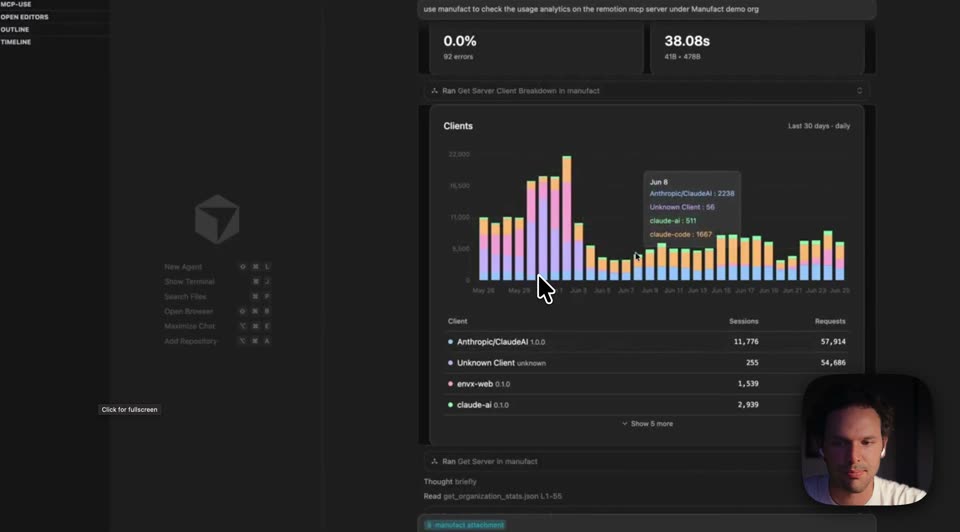Select the Anthropic/ClaudeAI client row
Screen dimensions: 960x532
coord(647,342)
